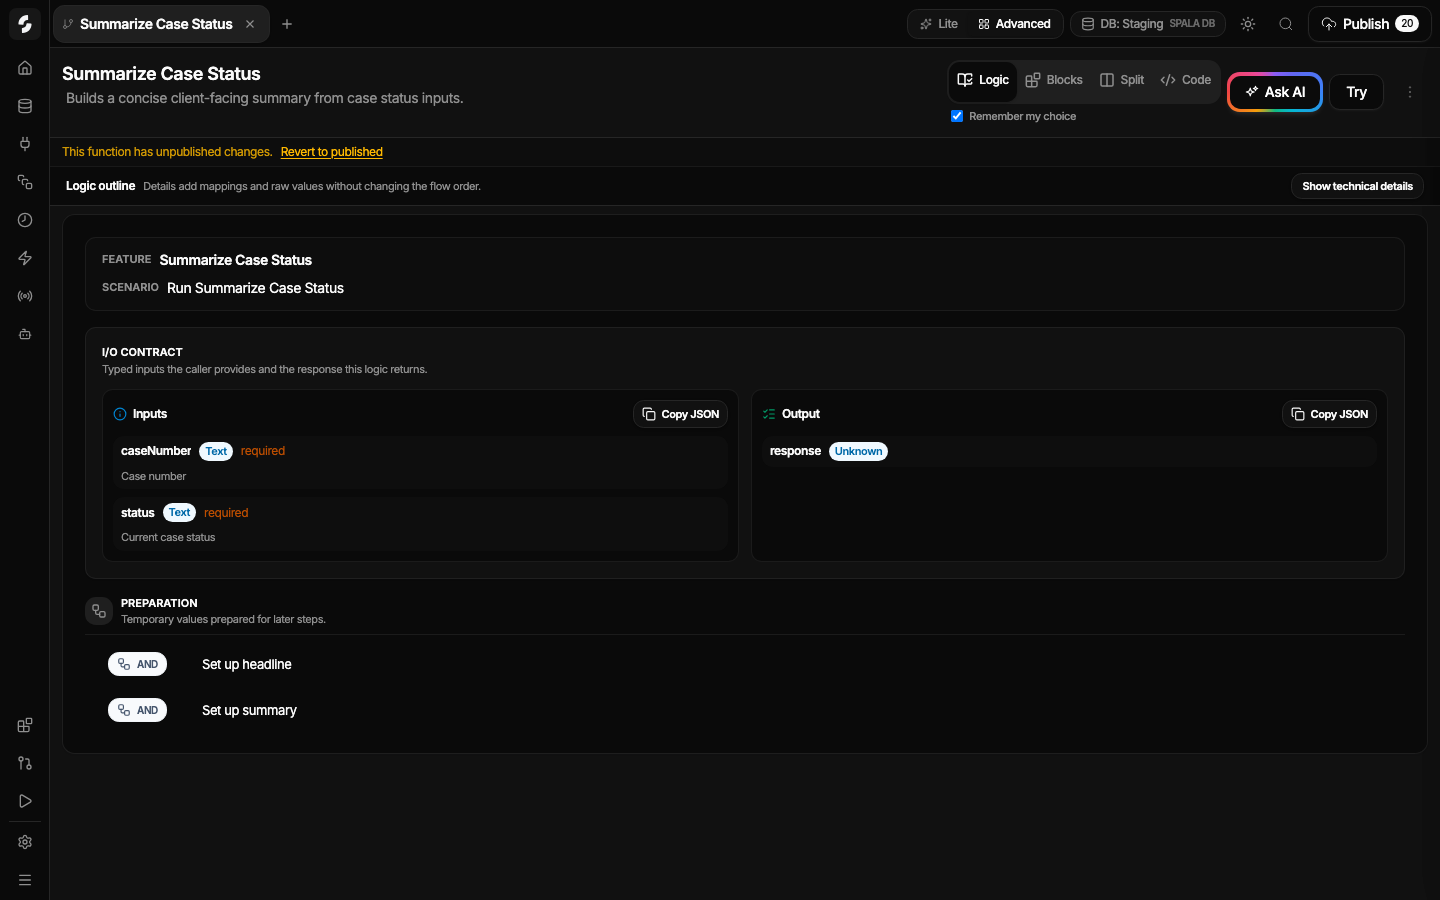This screenshot has width=1440, height=900.
Task: Open the home icon in sidebar
Action: point(25,68)
